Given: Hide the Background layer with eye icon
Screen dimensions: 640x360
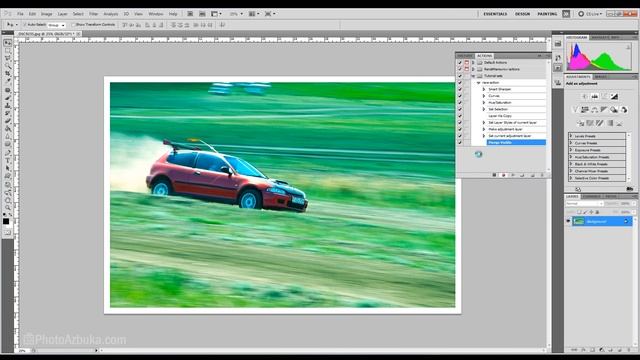Looking at the screenshot, I should point(568,221).
